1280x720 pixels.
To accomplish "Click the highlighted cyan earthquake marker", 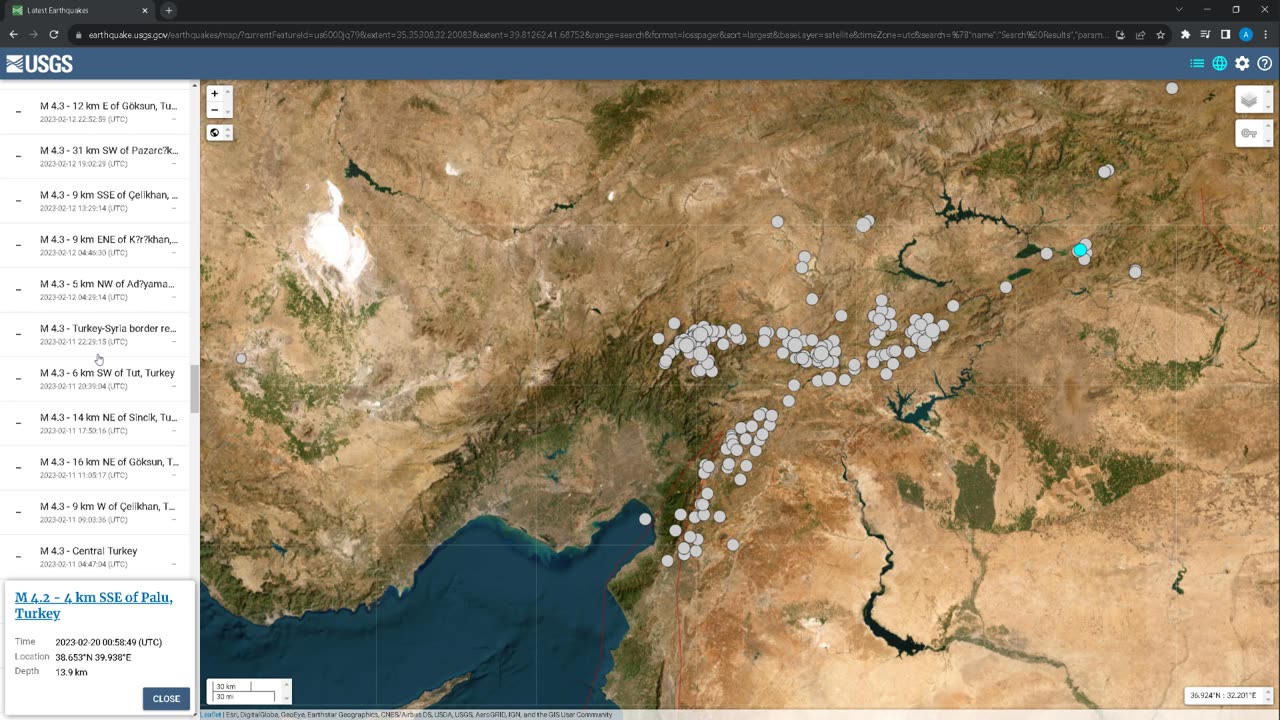I will click(1080, 250).
